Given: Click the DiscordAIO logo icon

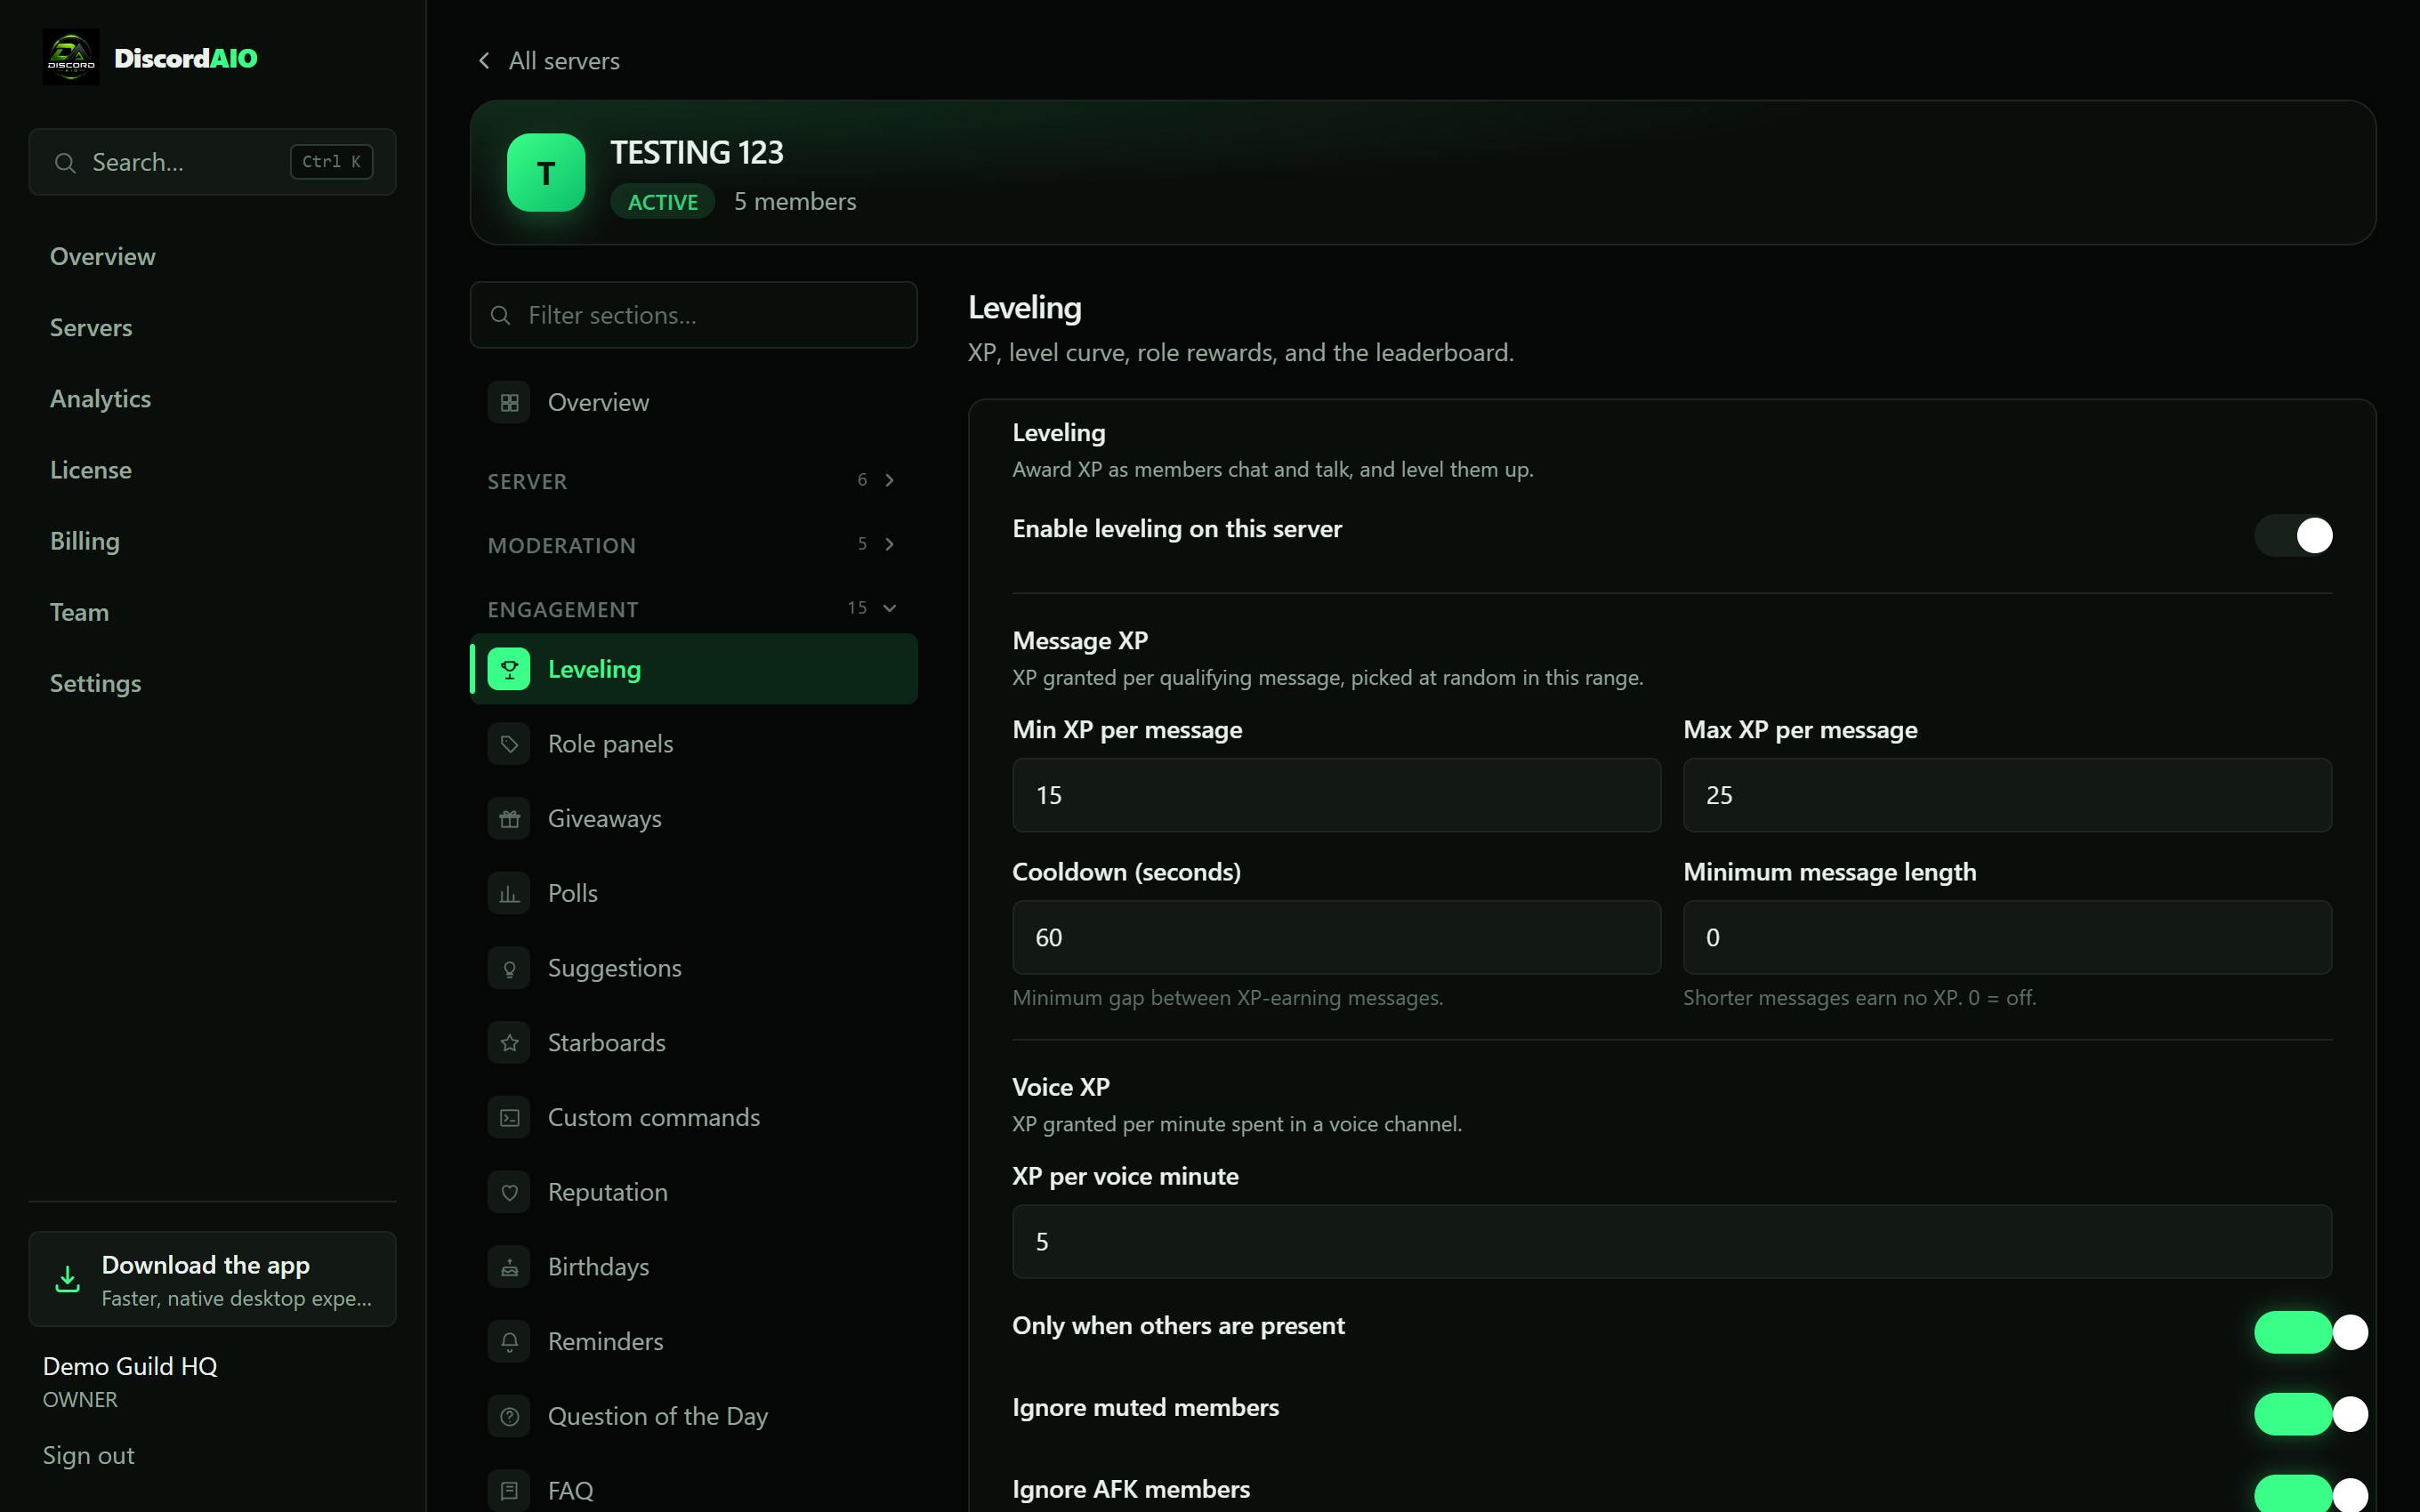Looking at the screenshot, I should pyautogui.click(x=71, y=57).
